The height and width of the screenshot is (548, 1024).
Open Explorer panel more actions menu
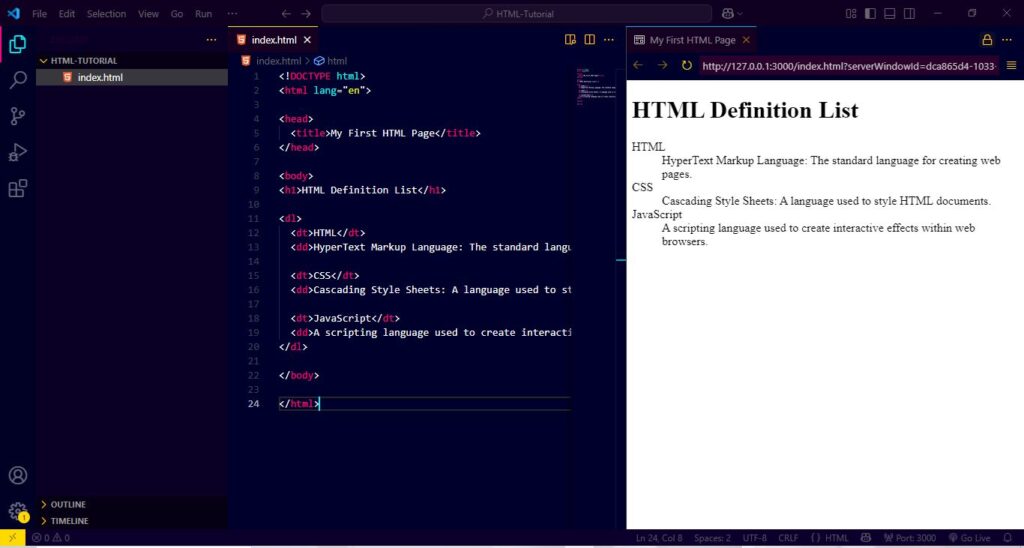(x=211, y=40)
